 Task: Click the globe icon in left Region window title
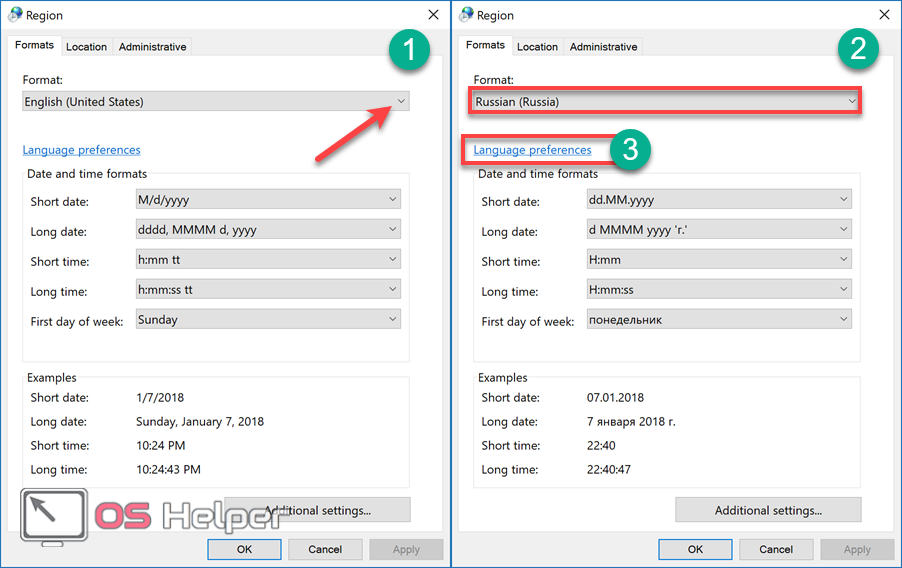(x=14, y=15)
